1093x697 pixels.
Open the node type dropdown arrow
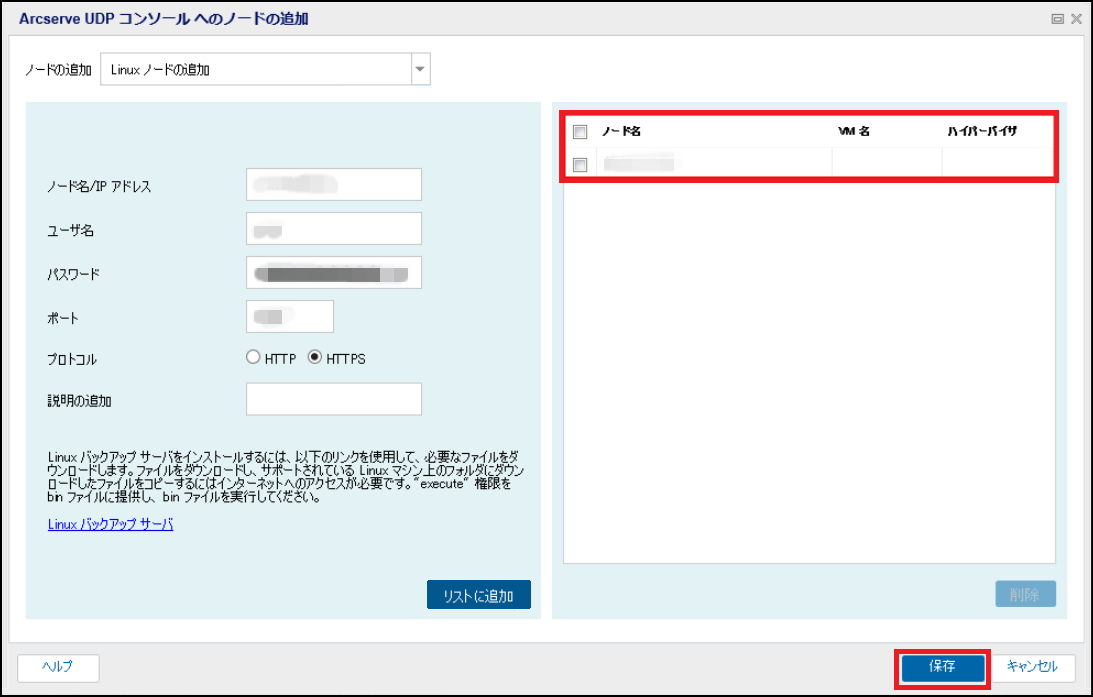pos(420,69)
